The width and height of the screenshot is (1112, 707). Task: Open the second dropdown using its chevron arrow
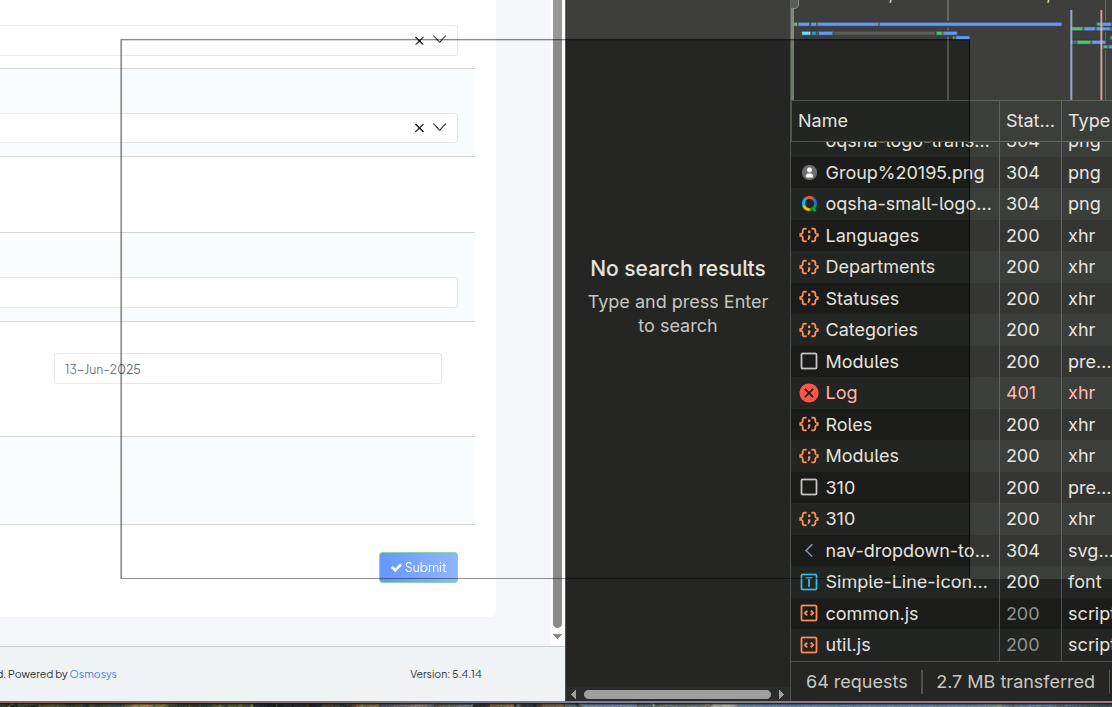tap(439, 127)
